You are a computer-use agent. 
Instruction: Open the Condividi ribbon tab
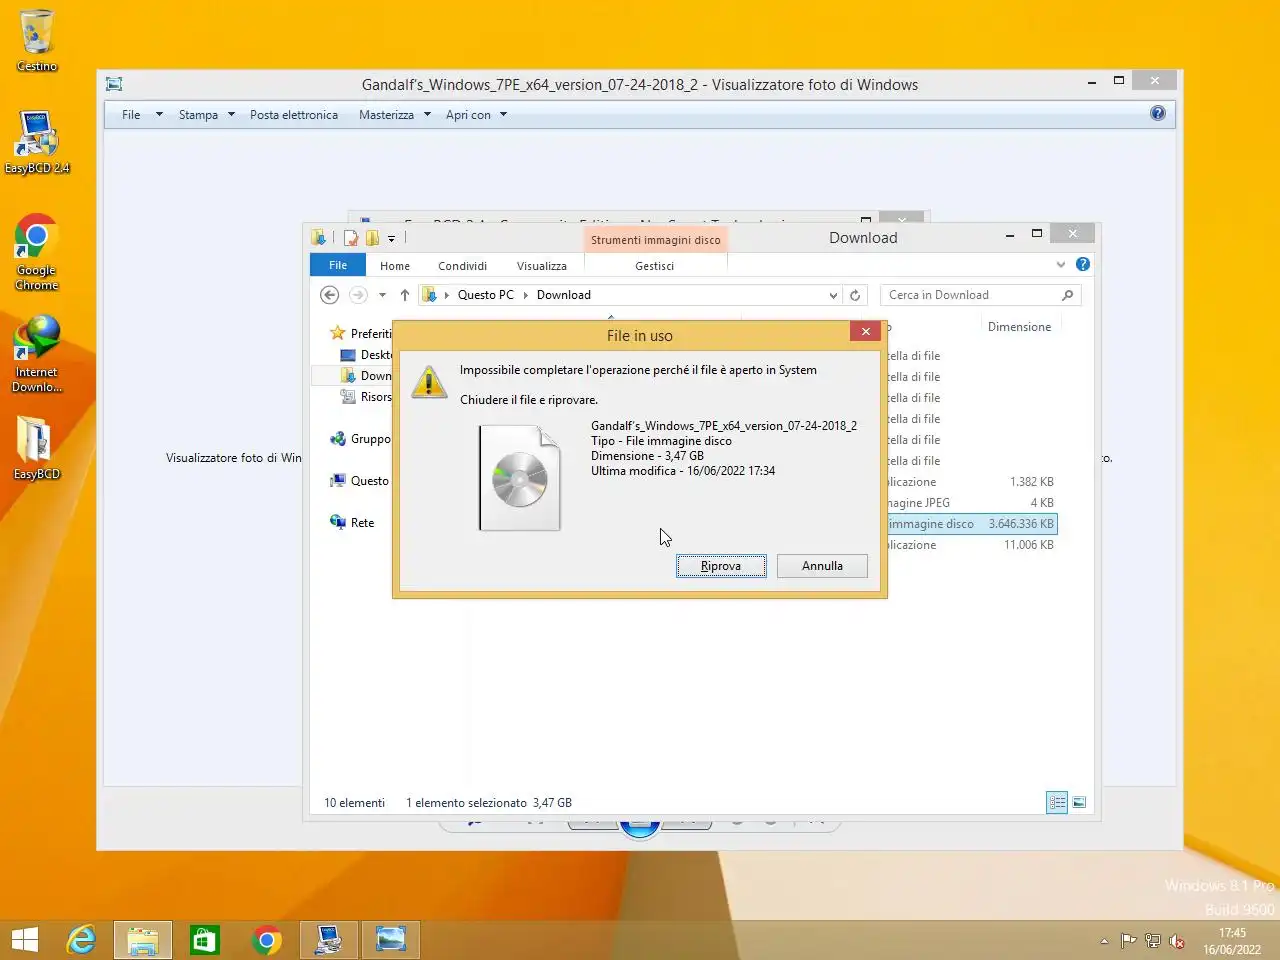coord(462,266)
